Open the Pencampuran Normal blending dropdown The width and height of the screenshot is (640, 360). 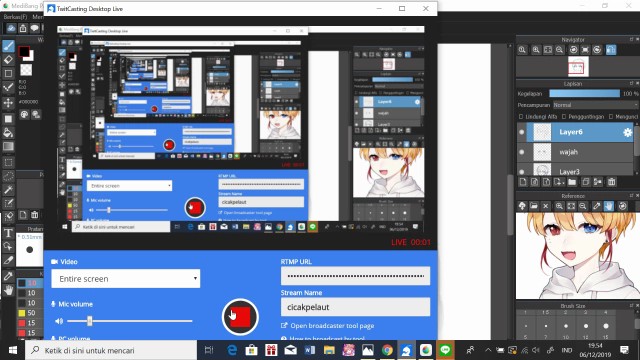click(595, 105)
